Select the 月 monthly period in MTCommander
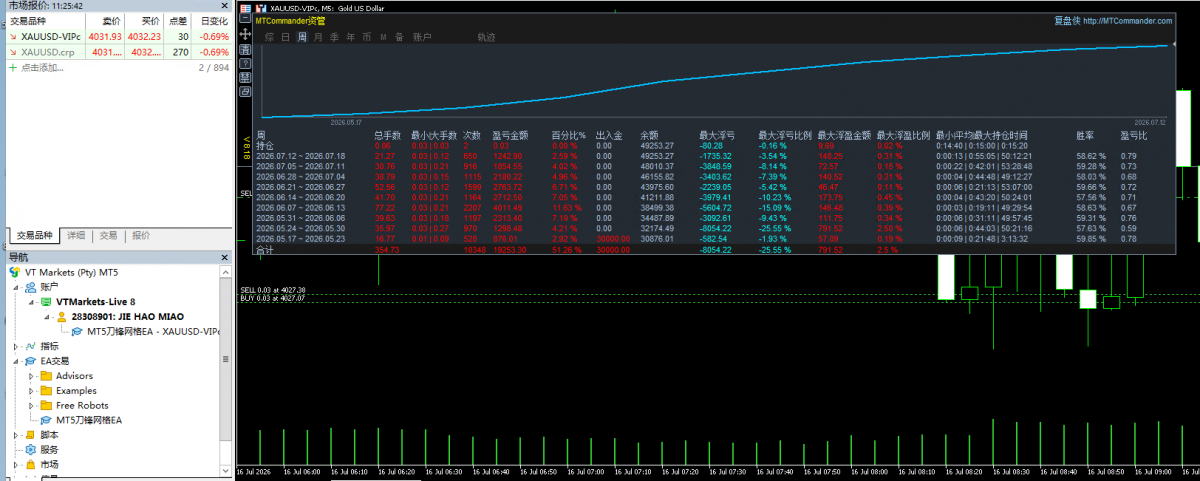The width and height of the screenshot is (1200, 481). 318,37
